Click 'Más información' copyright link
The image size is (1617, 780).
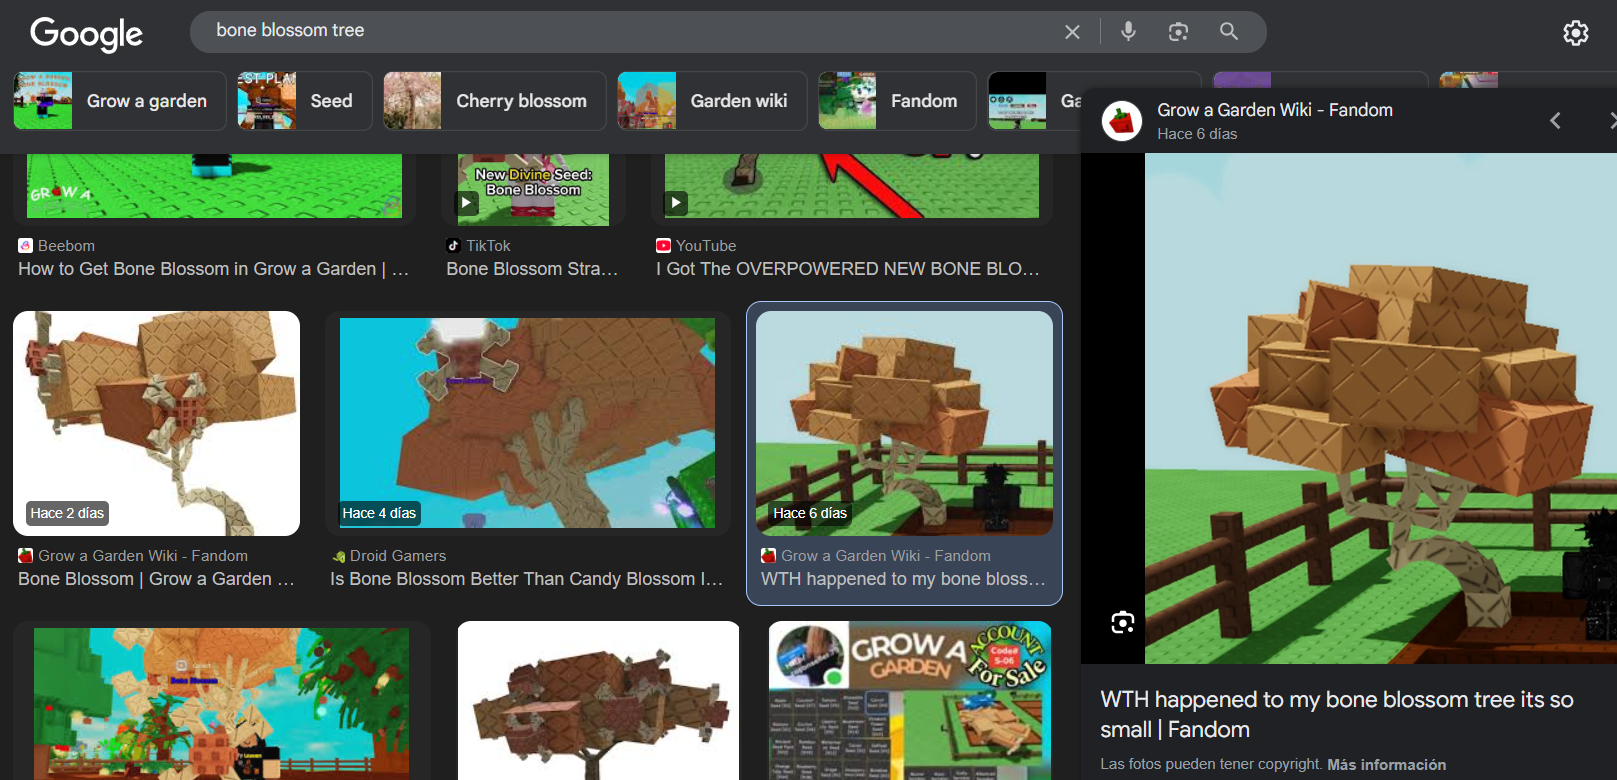(x=1386, y=765)
